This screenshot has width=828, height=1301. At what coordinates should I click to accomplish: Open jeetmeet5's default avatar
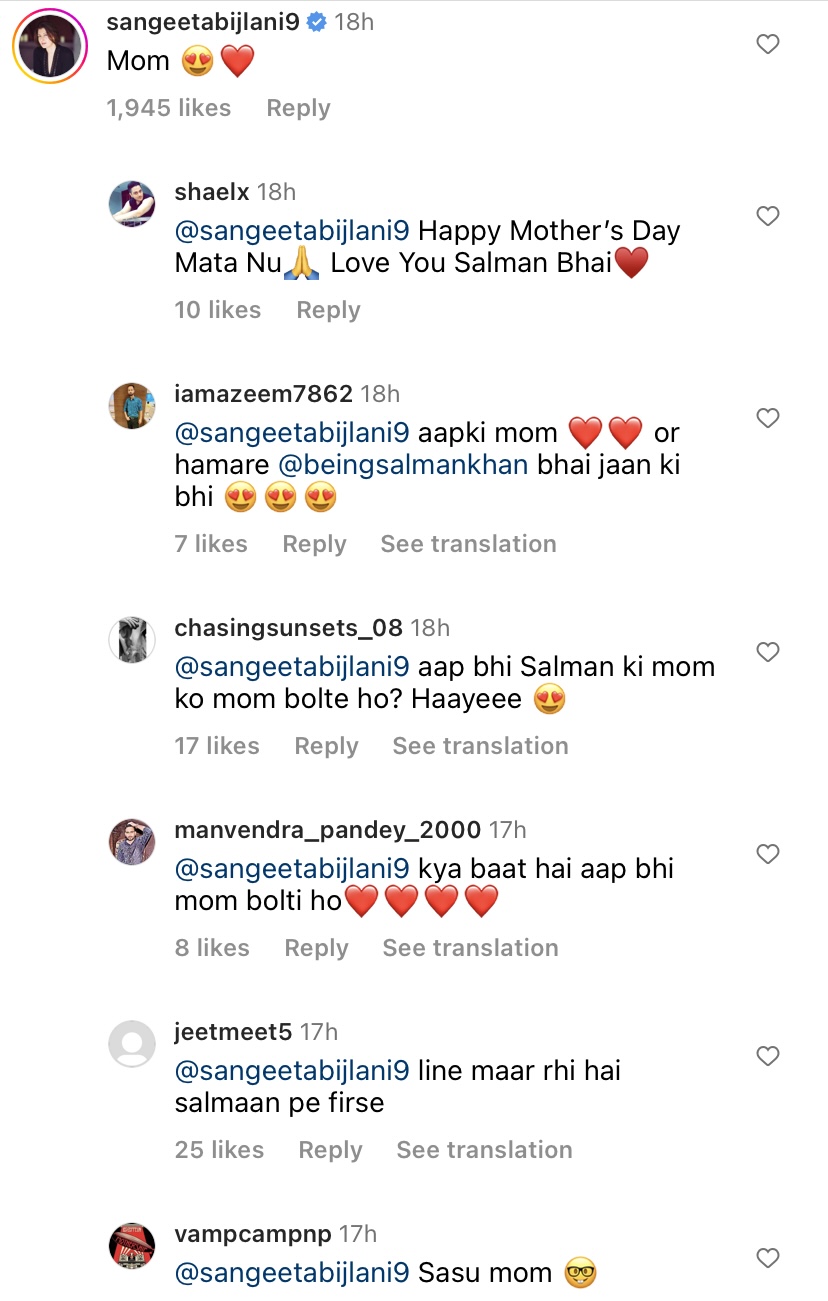(x=132, y=1044)
